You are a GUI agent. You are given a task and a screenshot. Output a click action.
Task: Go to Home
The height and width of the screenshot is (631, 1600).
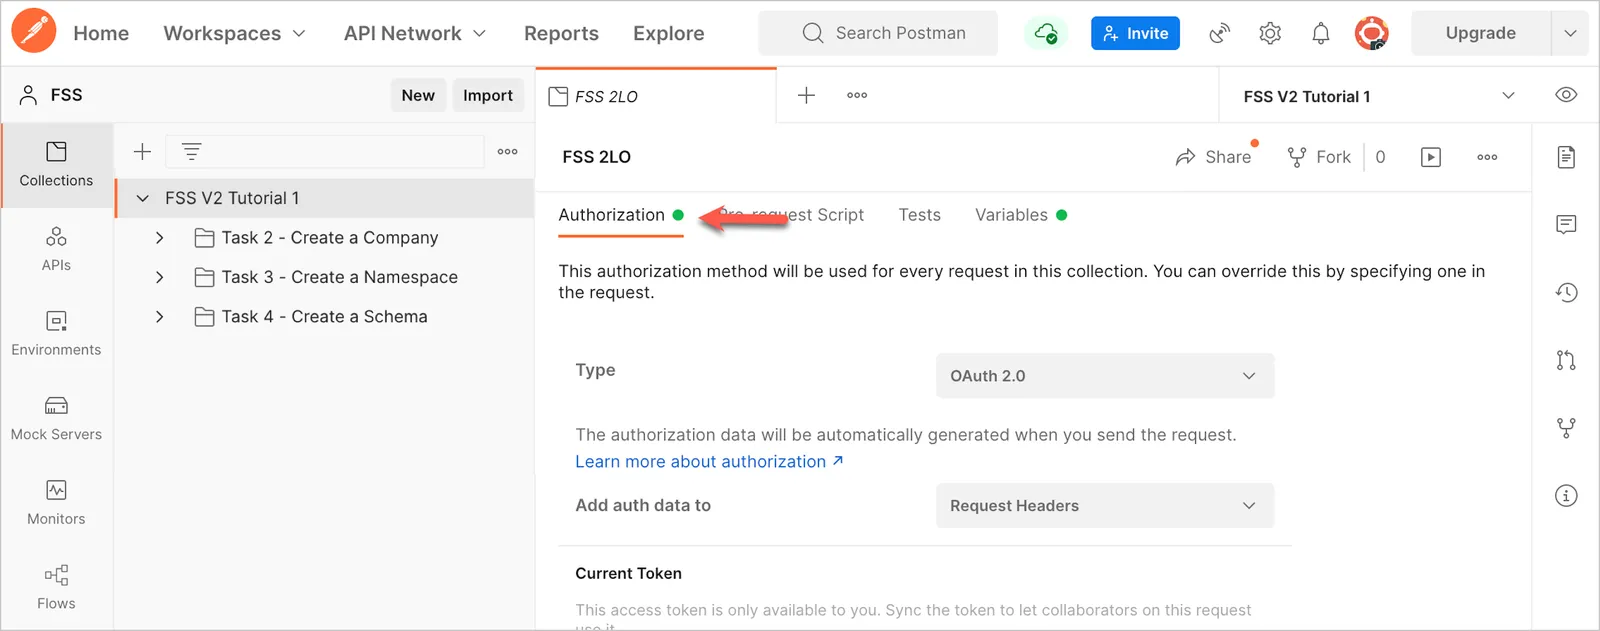tap(101, 33)
